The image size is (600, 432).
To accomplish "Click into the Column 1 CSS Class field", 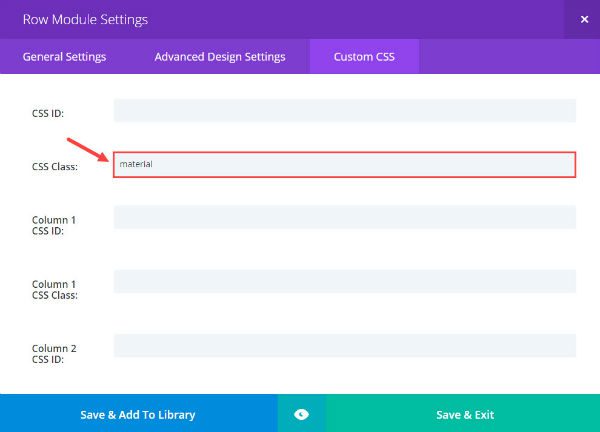I will (x=344, y=281).
